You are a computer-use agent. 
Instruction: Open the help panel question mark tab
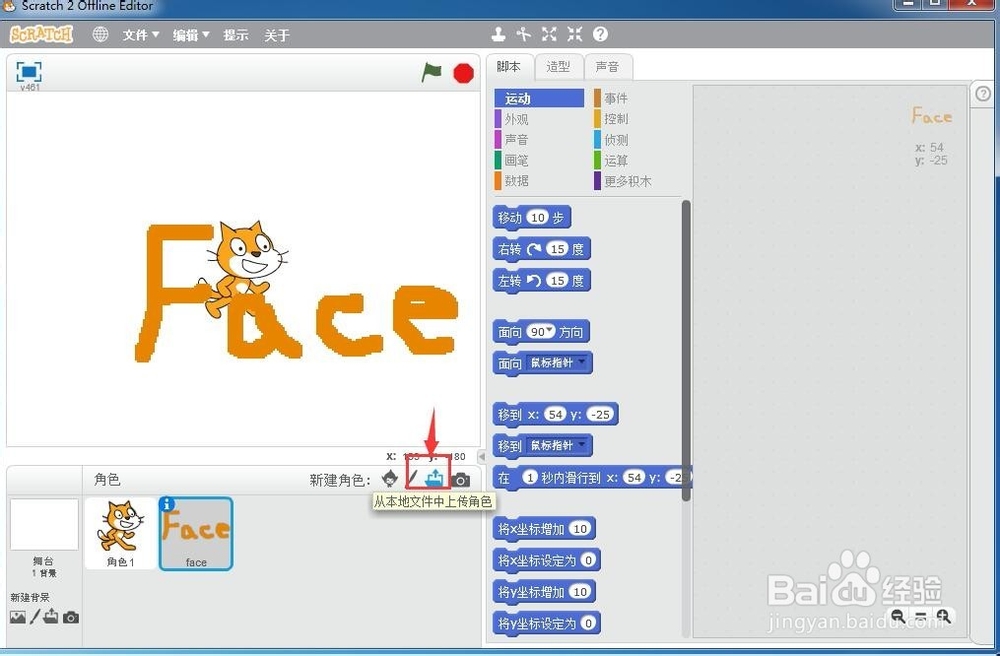coord(983,94)
